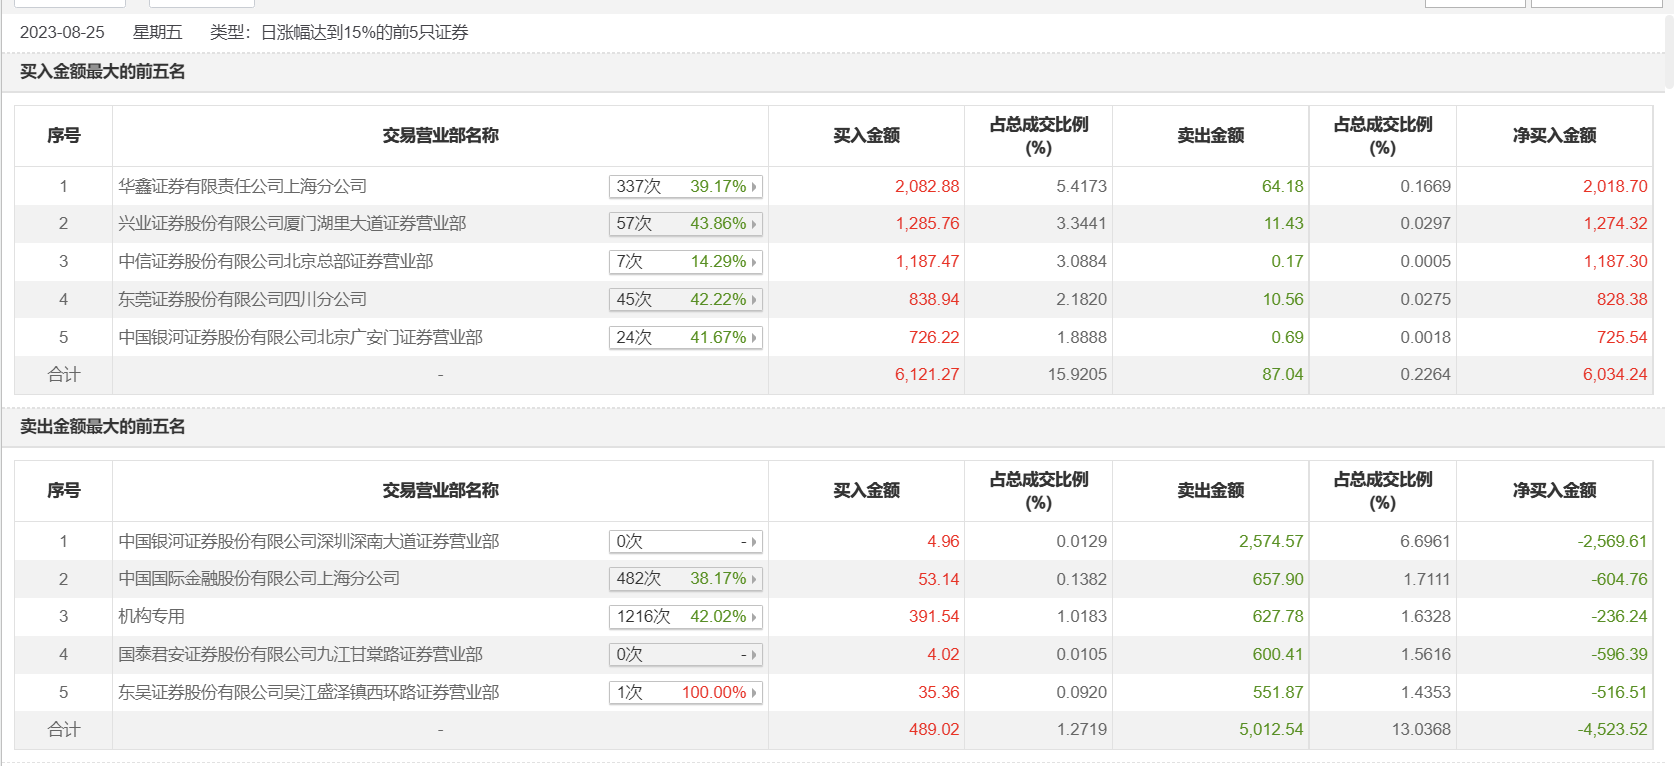Open 东吴证券吴江盛泽镇西环路证券营业部 link

coord(308,693)
